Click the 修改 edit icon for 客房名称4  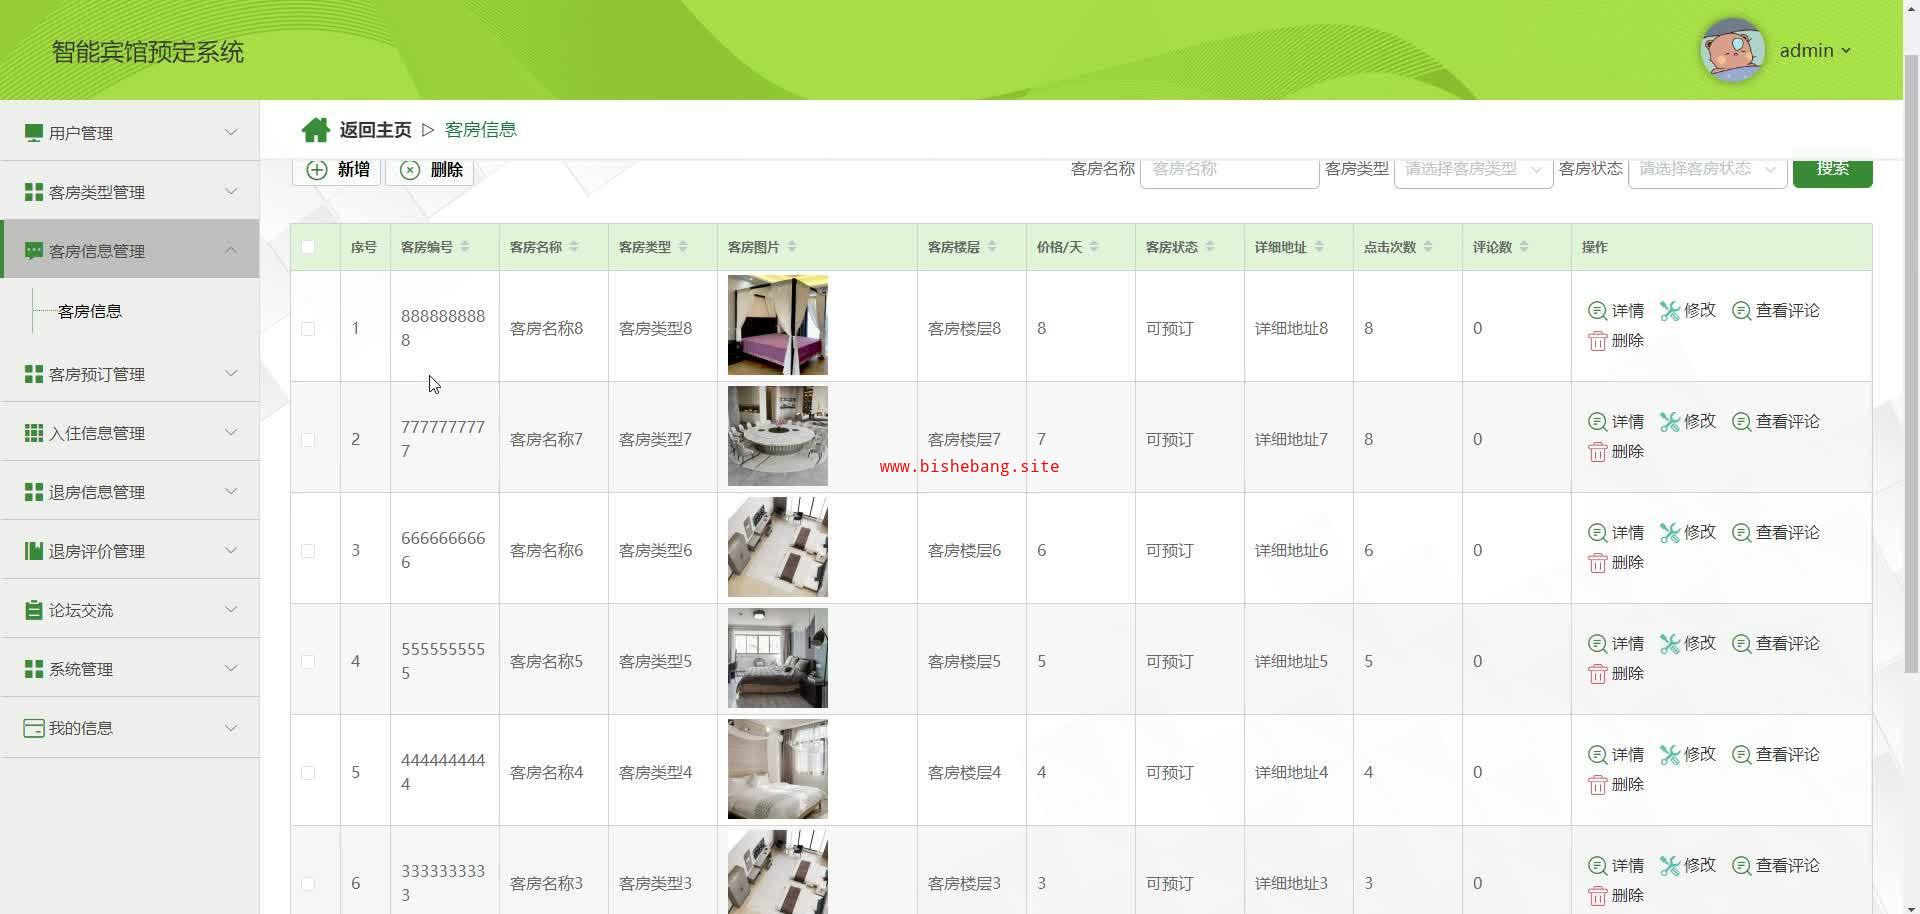[x=1670, y=755]
